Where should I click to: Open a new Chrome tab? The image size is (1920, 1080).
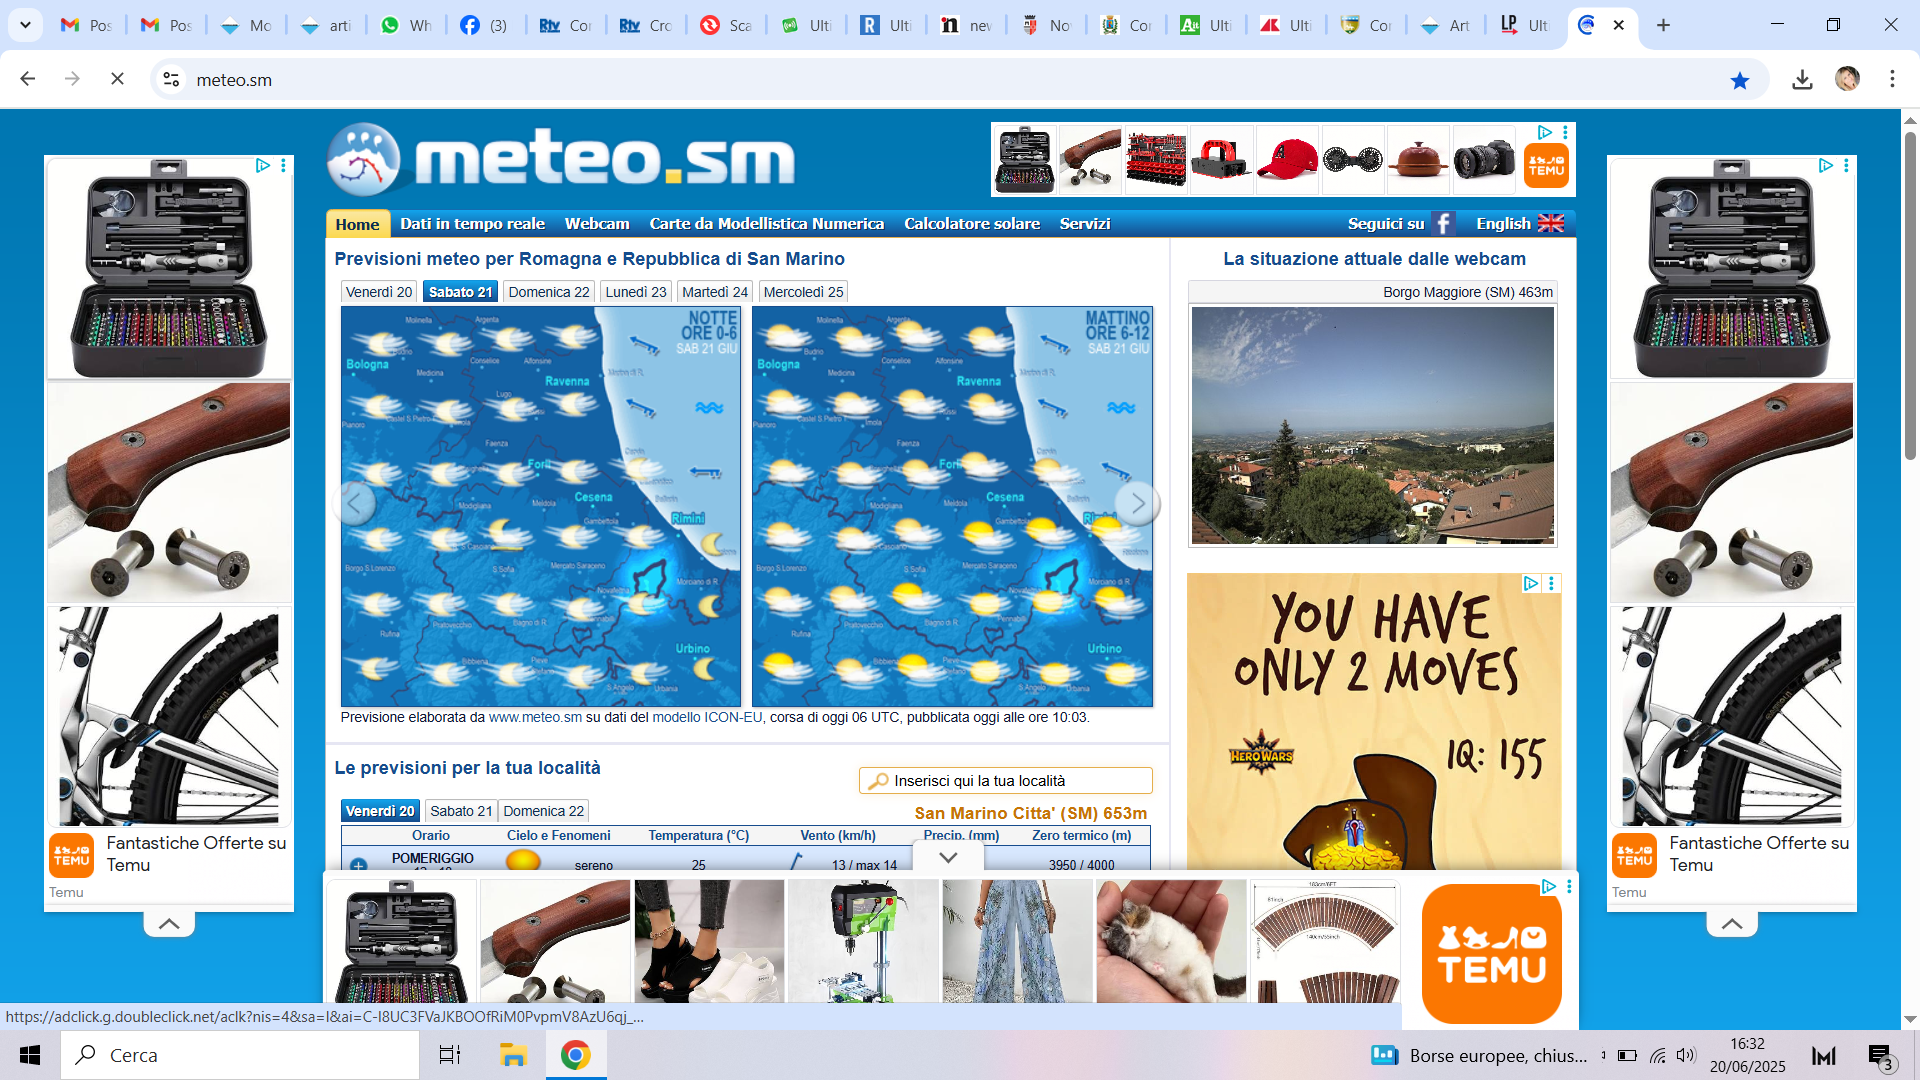click(1663, 25)
